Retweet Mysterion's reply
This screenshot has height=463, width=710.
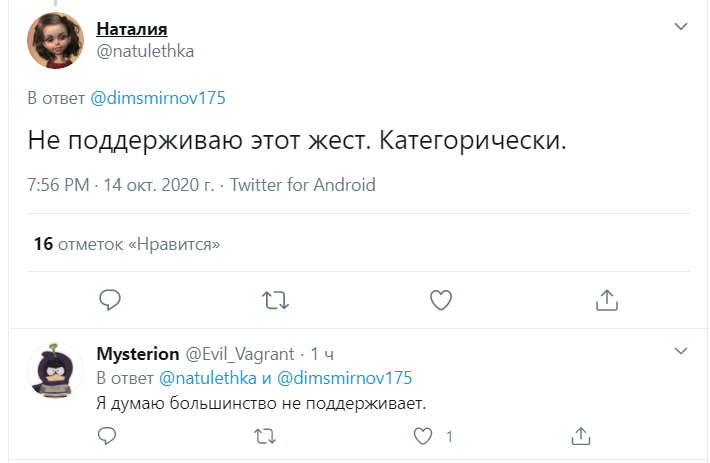tap(264, 436)
